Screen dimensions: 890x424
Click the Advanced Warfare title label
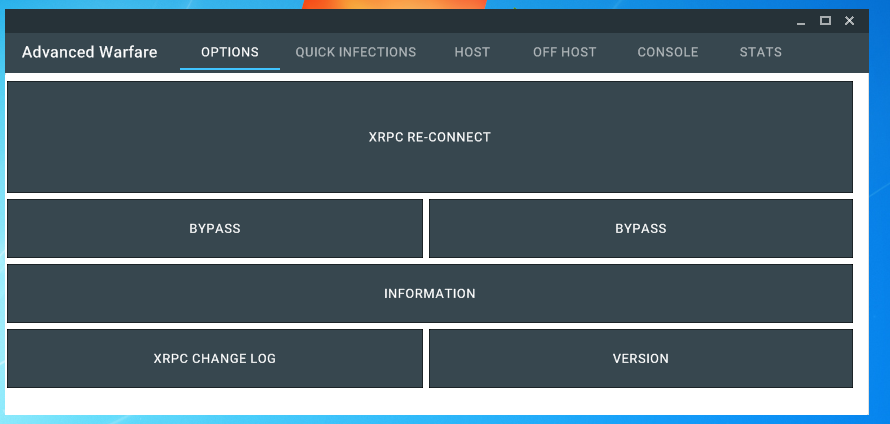click(x=90, y=52)
